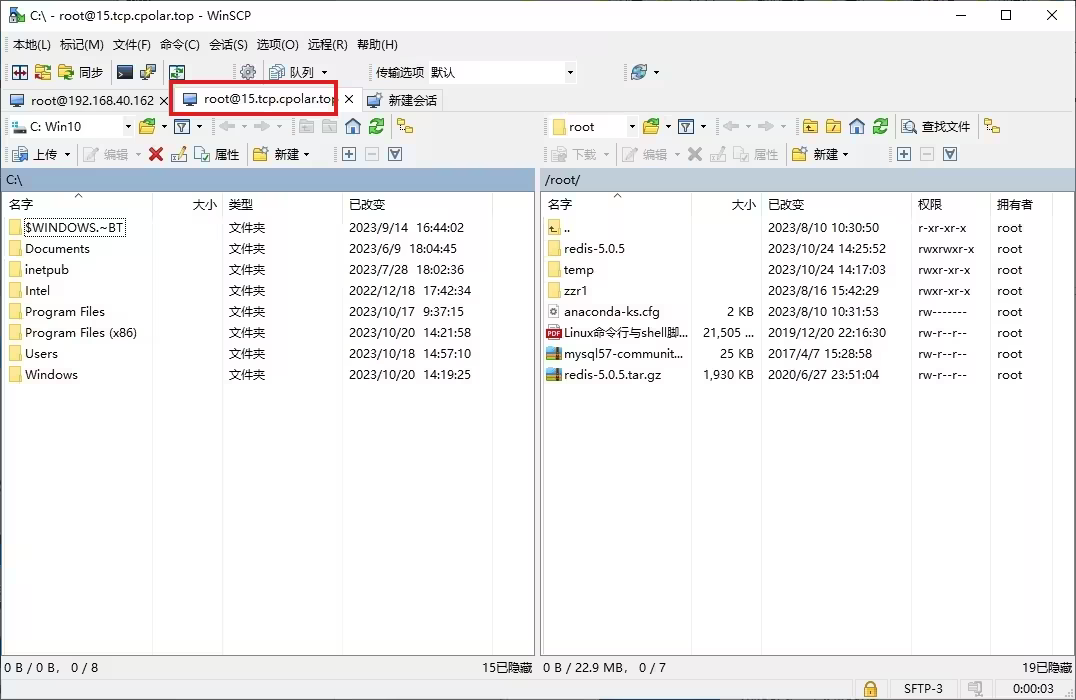The image size is (1076, 700).
Task: Click the keep remote directory up to date icon
Action: 177,72
